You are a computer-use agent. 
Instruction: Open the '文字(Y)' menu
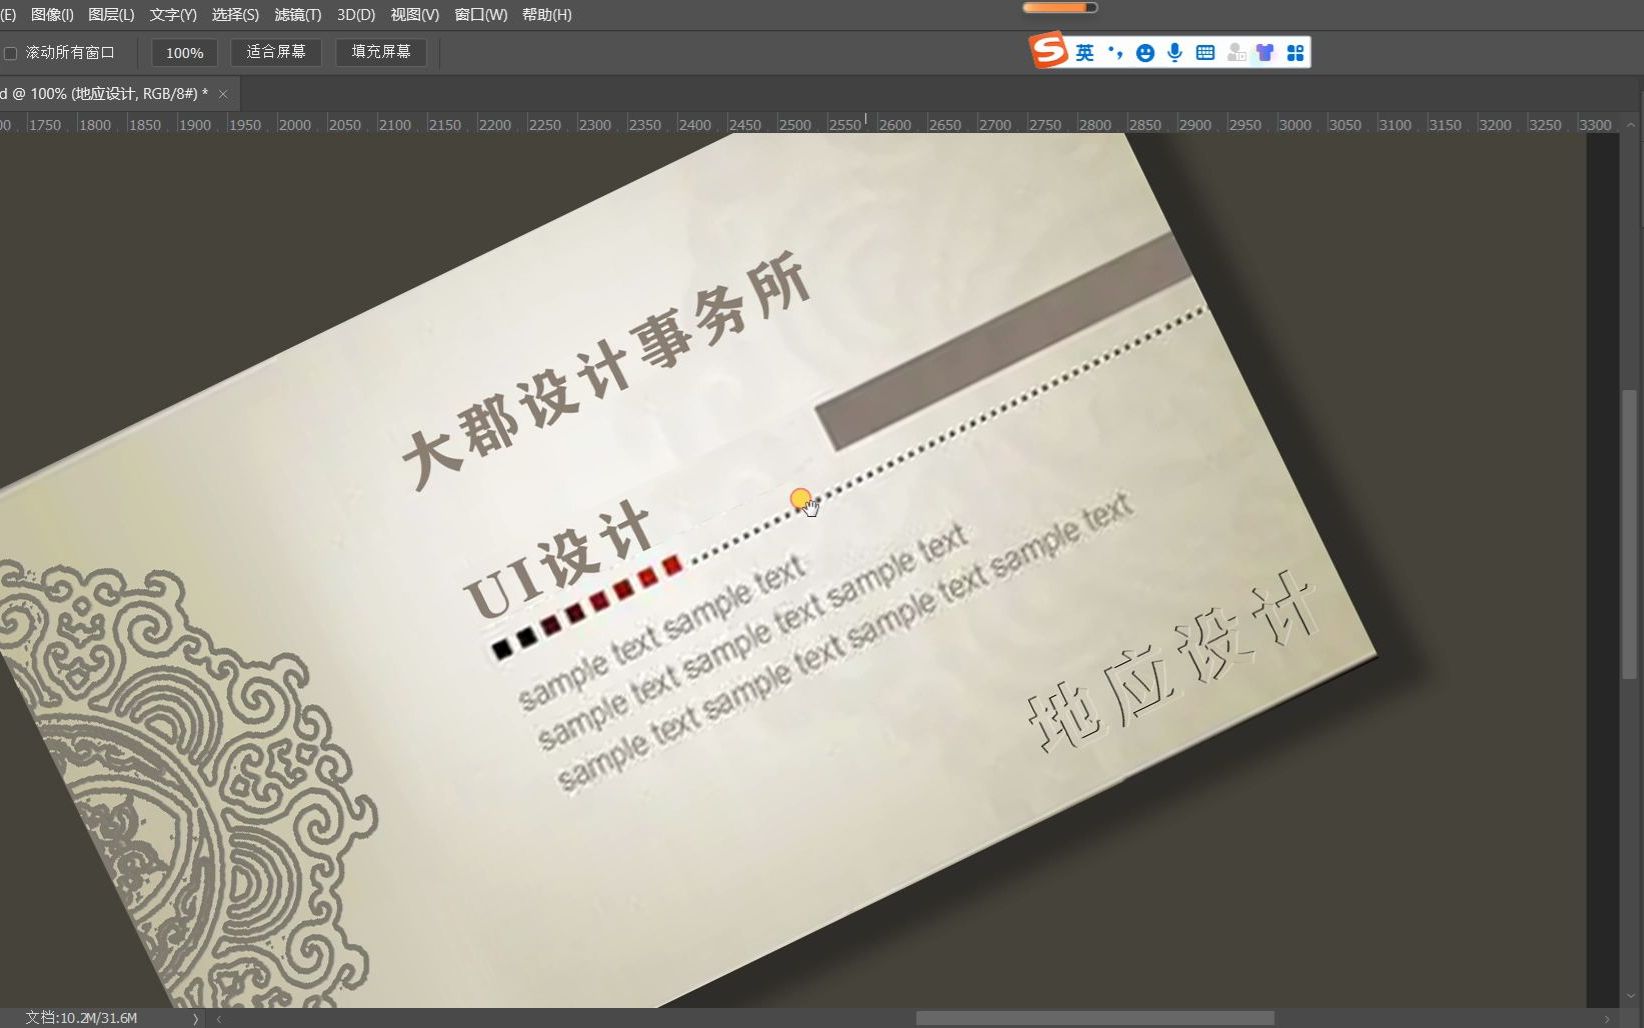(173, 15)
